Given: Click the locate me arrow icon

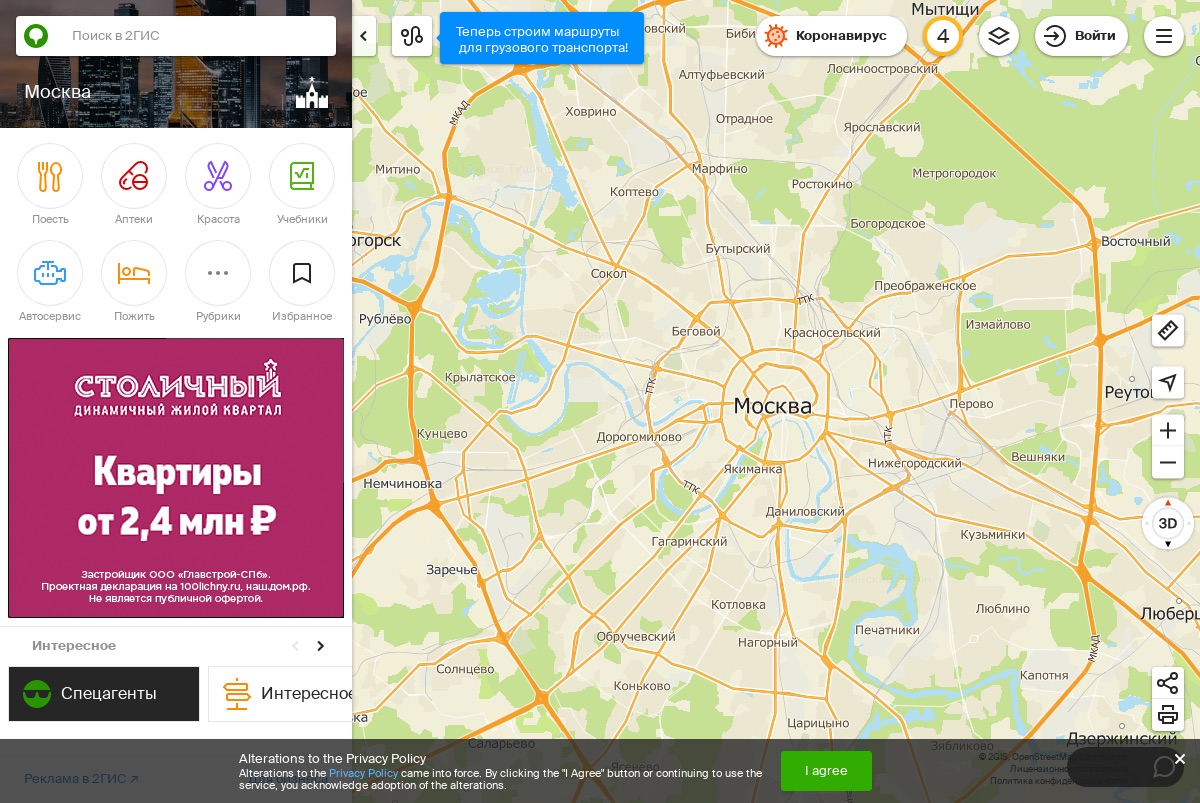Looking at the screenshot, I should click(x=1168, y=382).
